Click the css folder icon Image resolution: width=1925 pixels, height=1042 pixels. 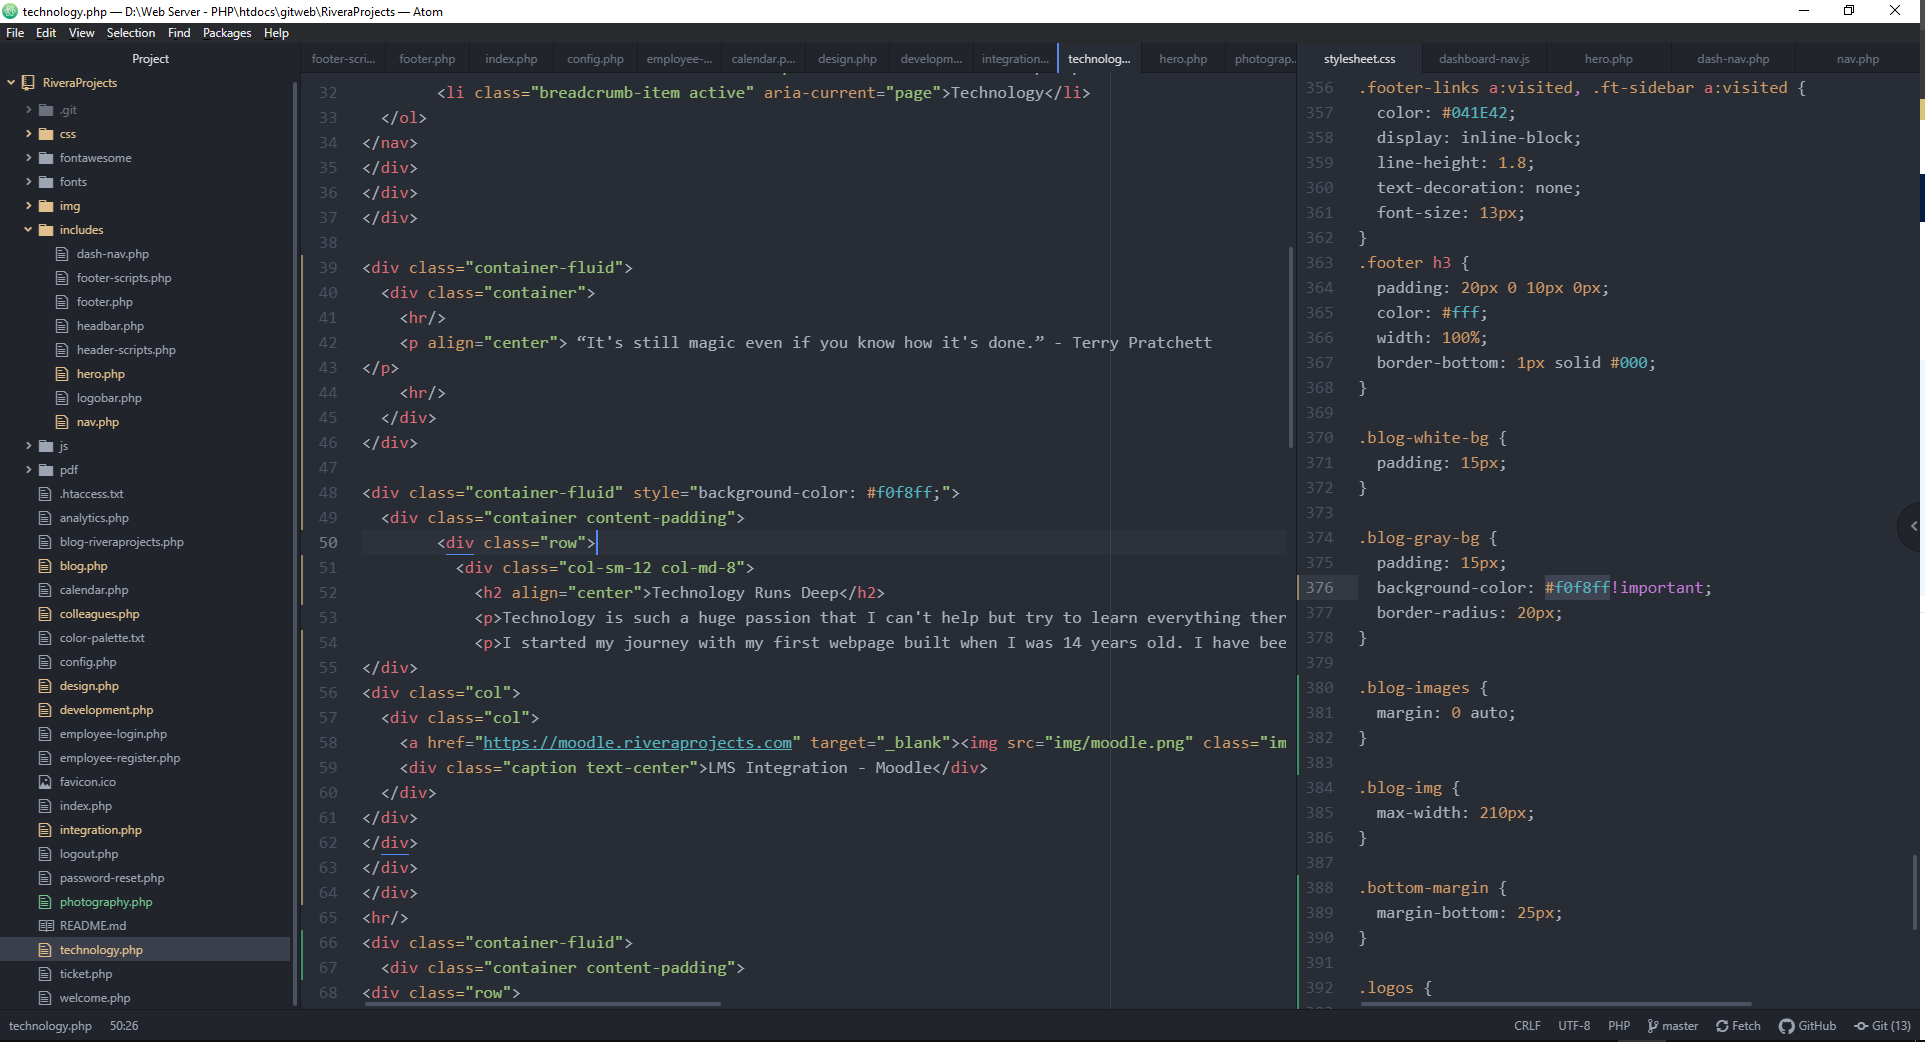click(46, 134)
